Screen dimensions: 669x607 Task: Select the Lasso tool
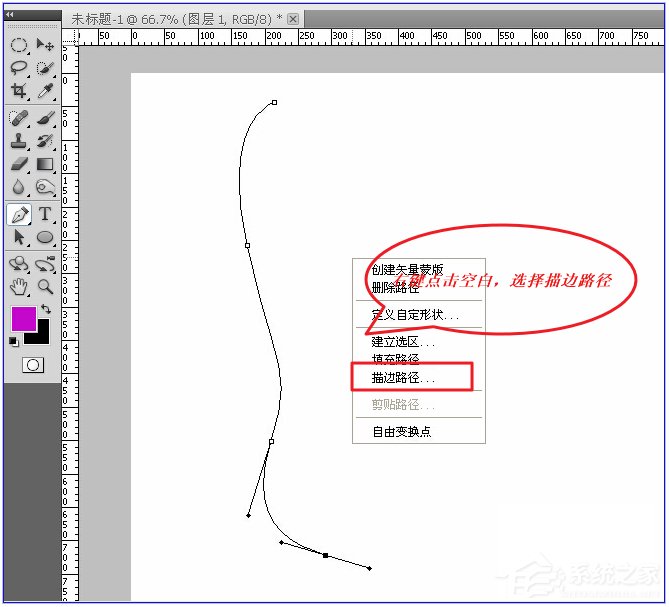pyautogui.click(x=18, y=68)
